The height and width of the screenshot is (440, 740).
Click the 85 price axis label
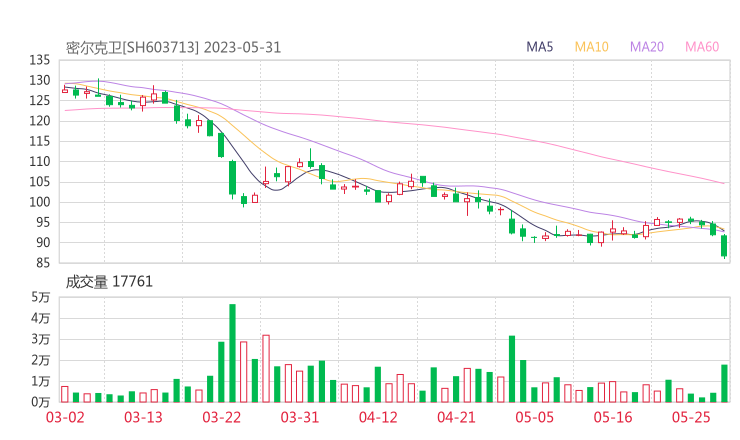coord(43,263)
